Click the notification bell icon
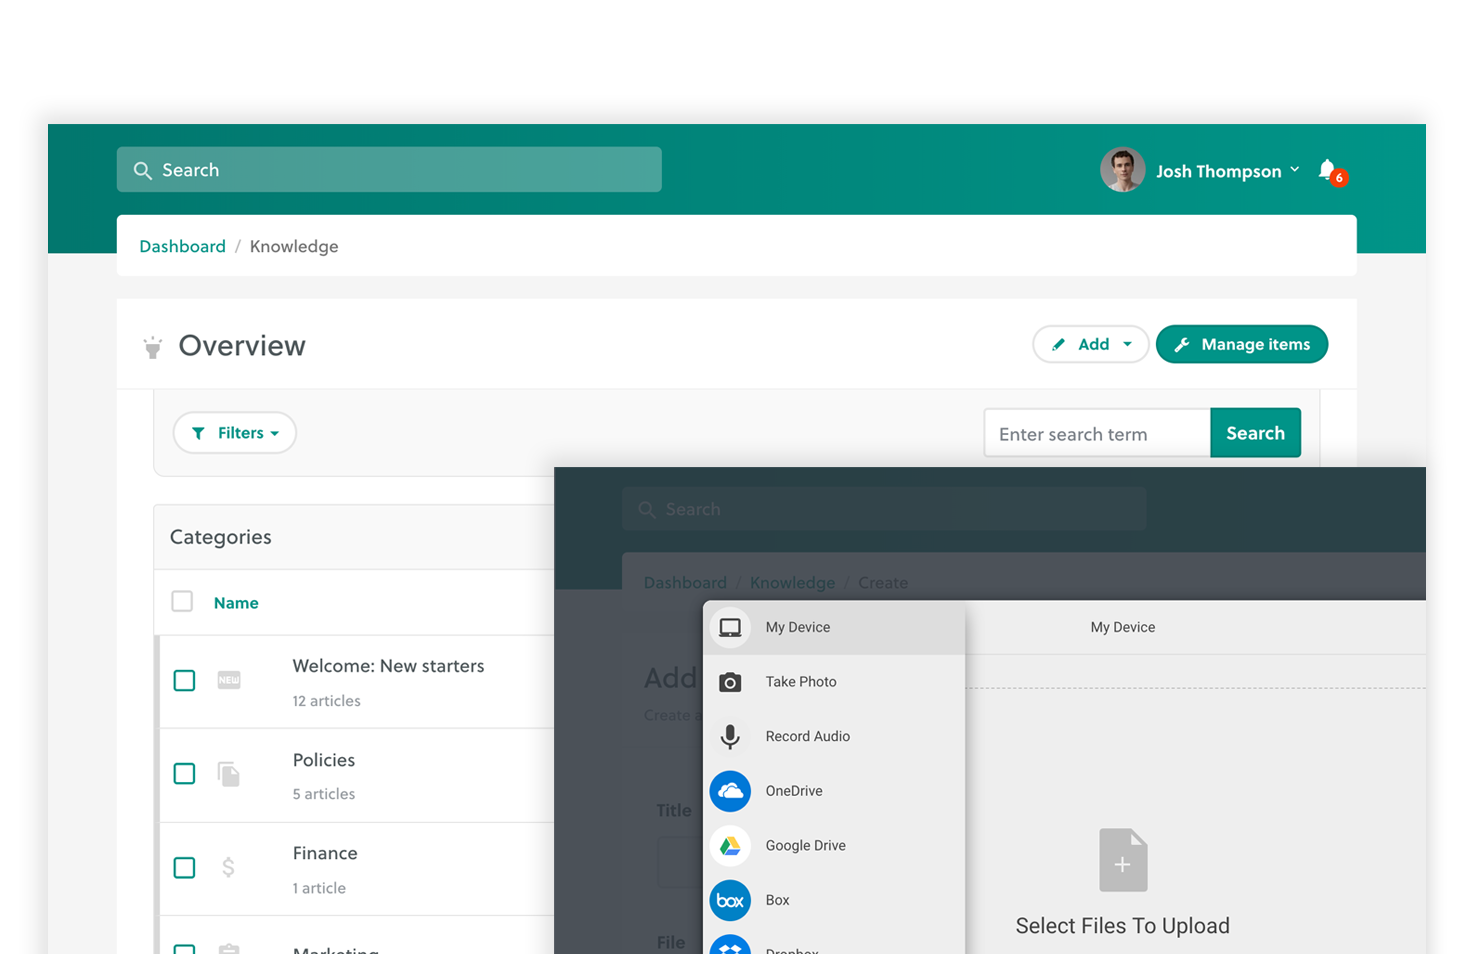 click(1328, 171)
